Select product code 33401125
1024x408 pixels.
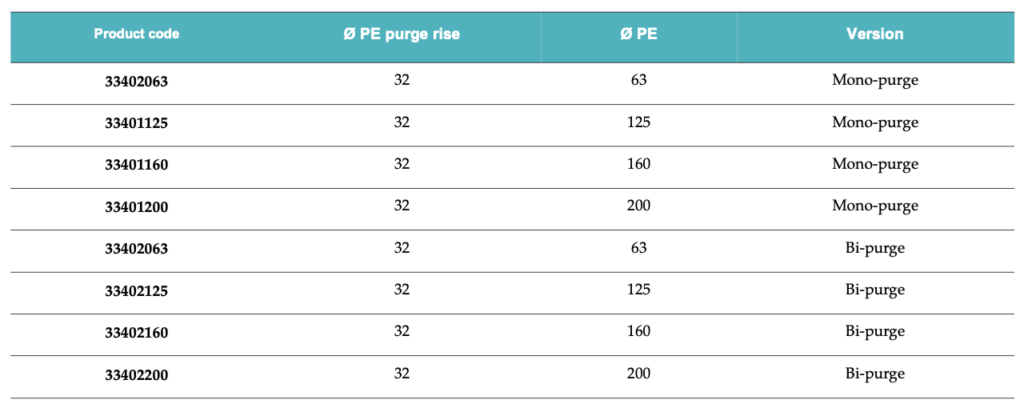[136, 123]
